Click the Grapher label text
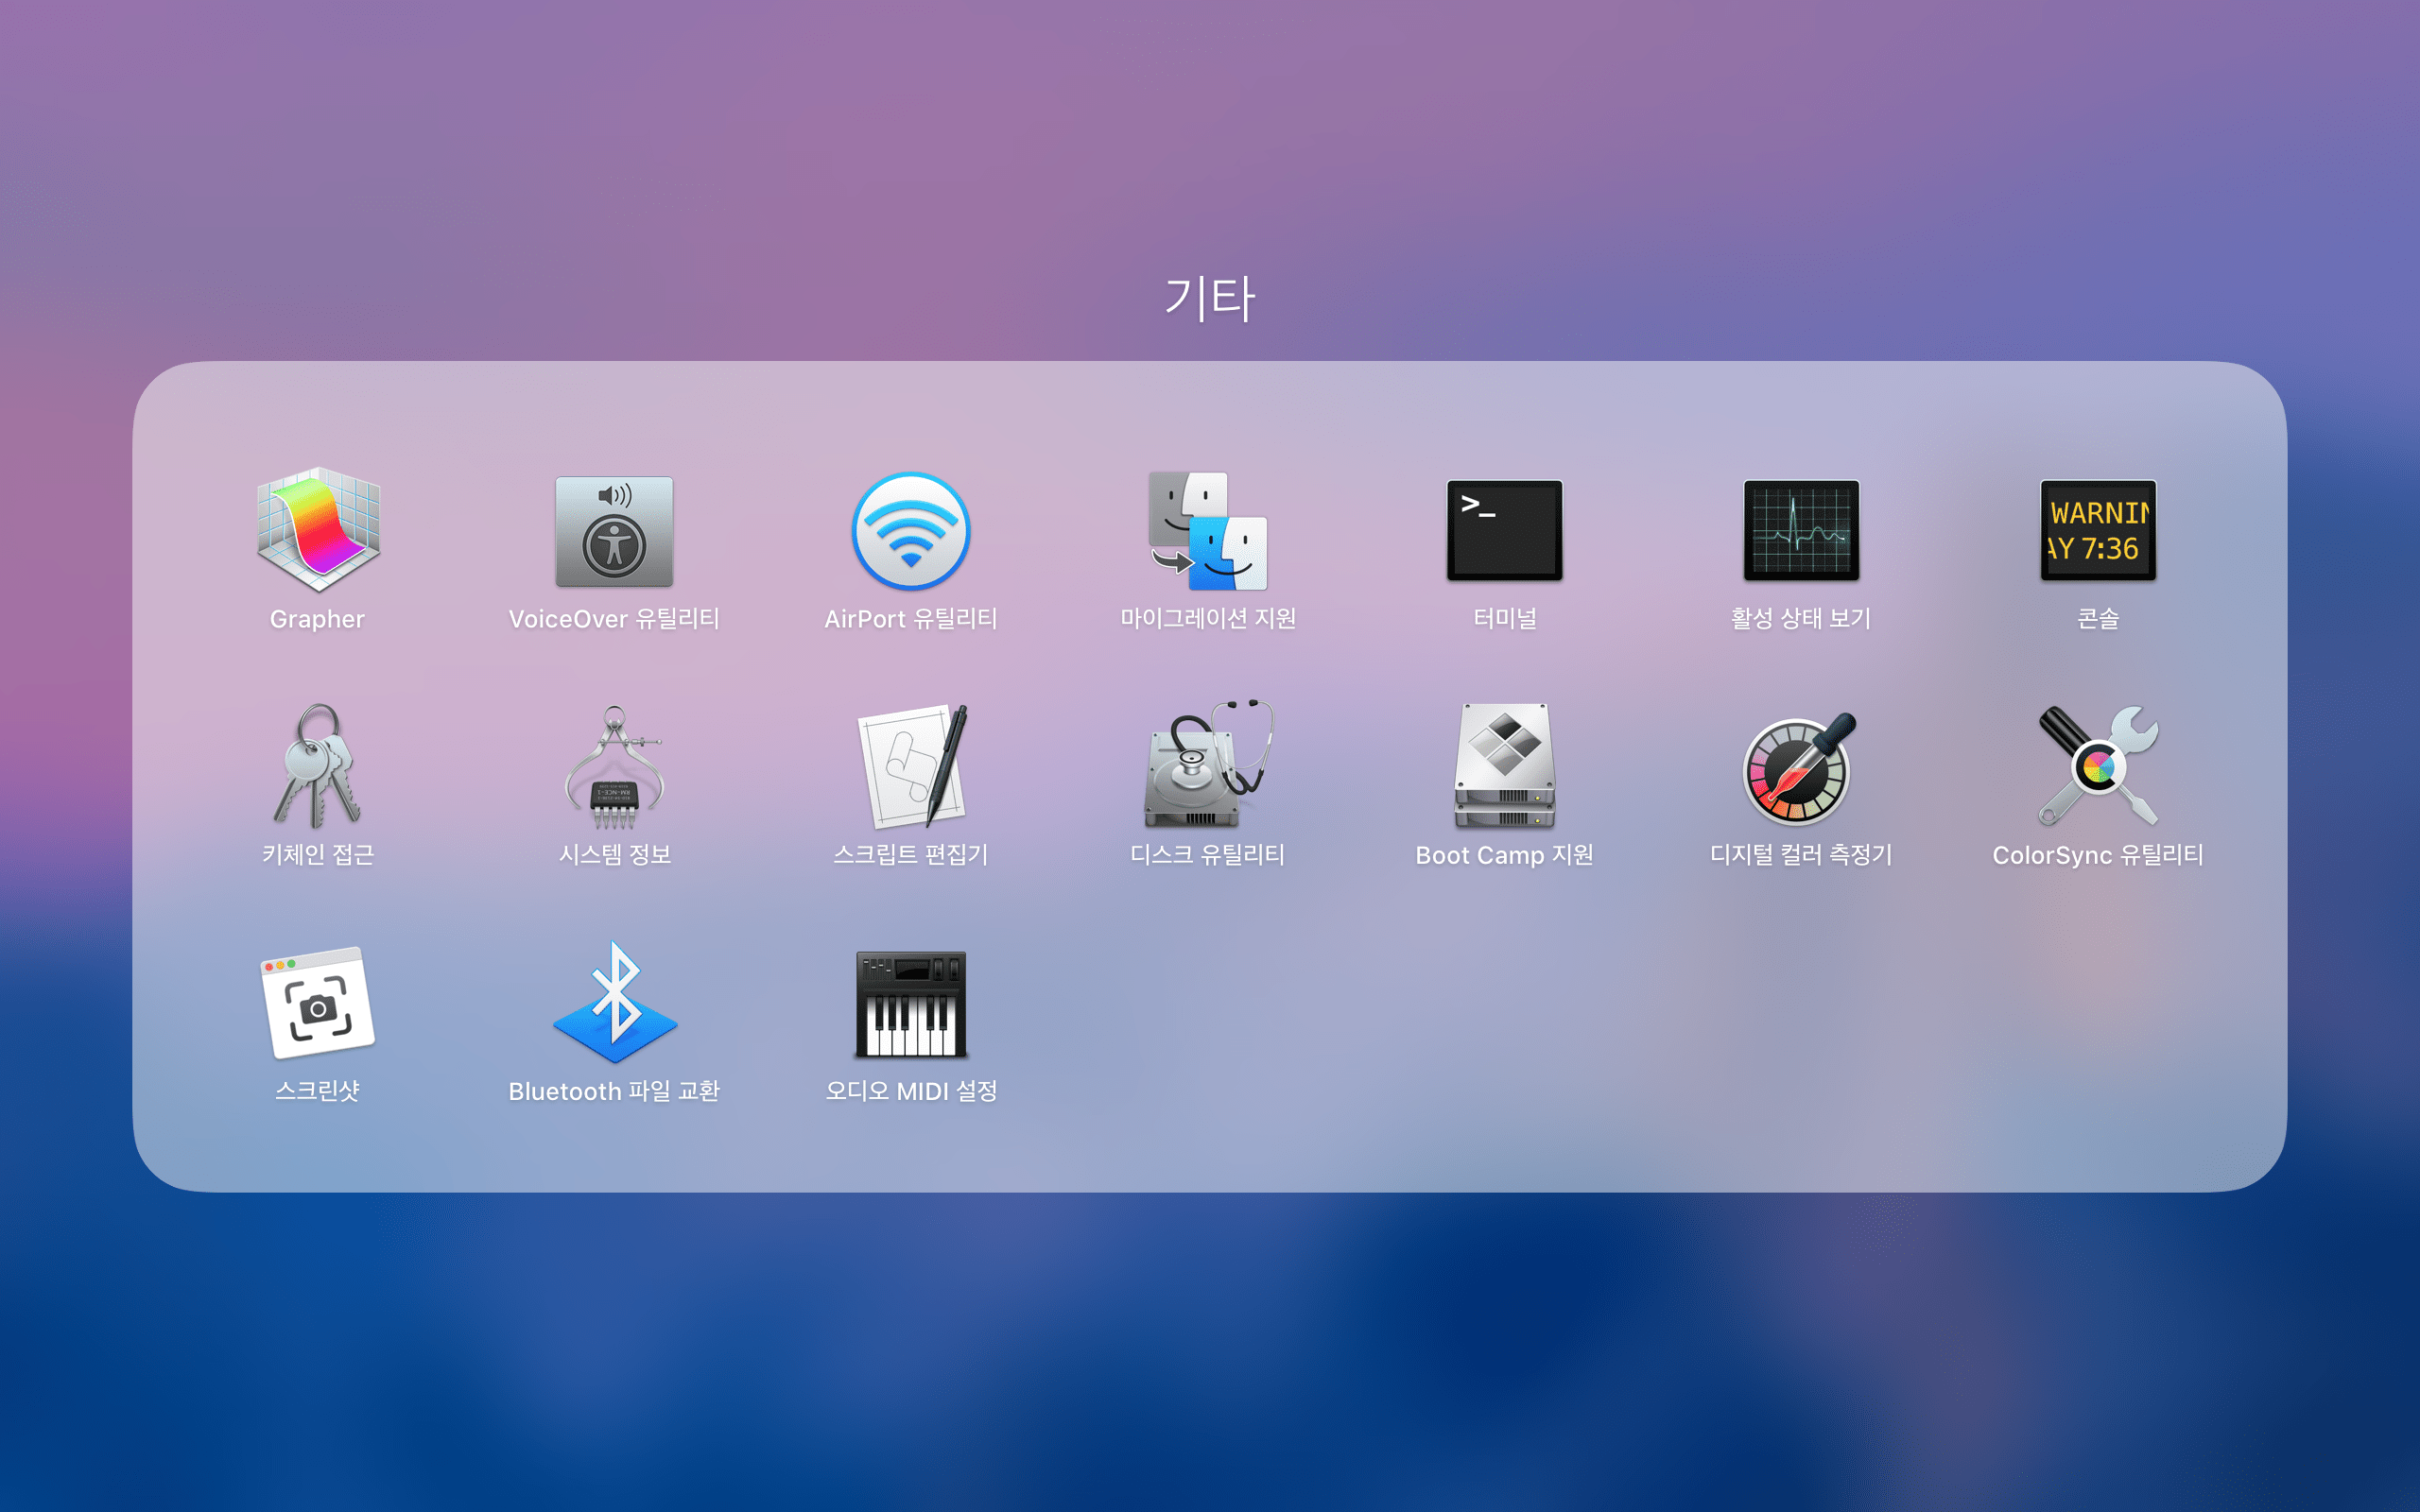2420x1512 pixels. (317, 619)
